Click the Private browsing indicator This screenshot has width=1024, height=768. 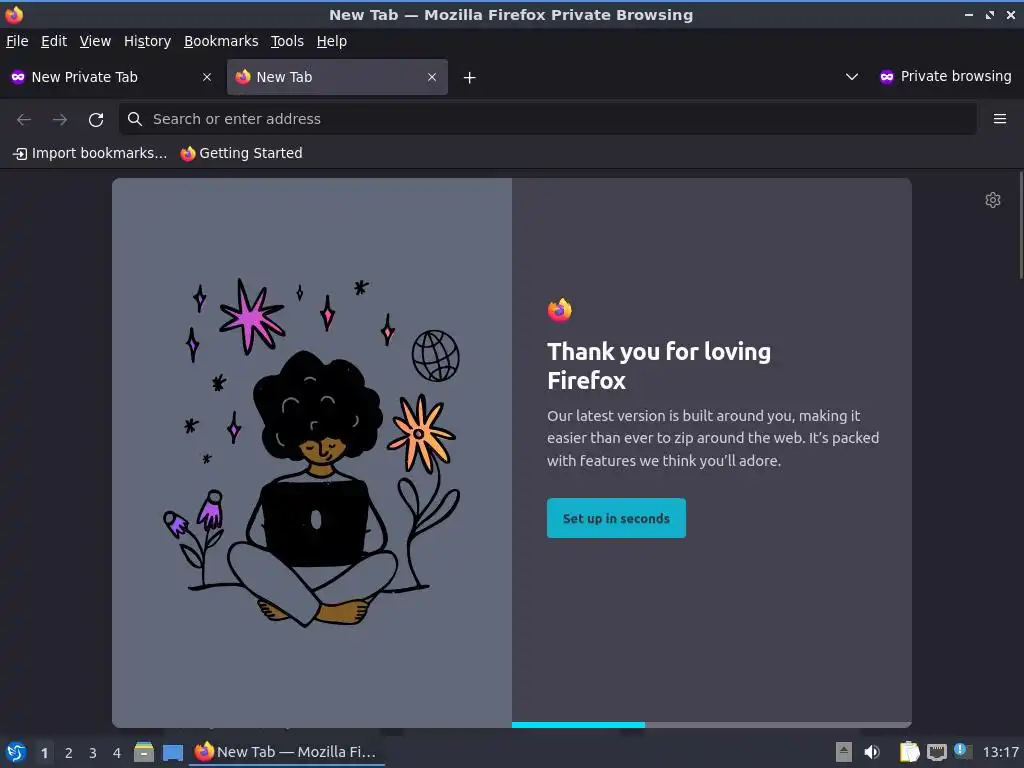click(x=945, y=76)
